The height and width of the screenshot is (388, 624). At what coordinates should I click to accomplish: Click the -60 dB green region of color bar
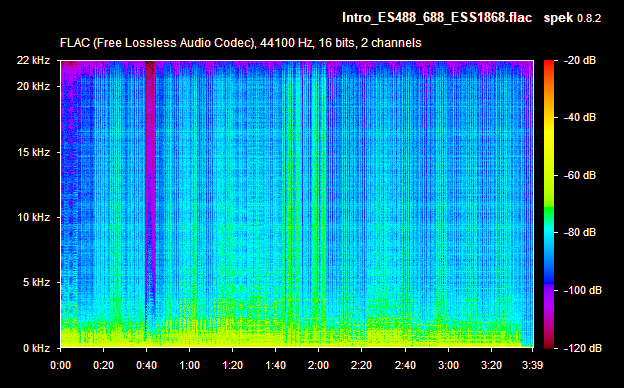click(549, 175)
